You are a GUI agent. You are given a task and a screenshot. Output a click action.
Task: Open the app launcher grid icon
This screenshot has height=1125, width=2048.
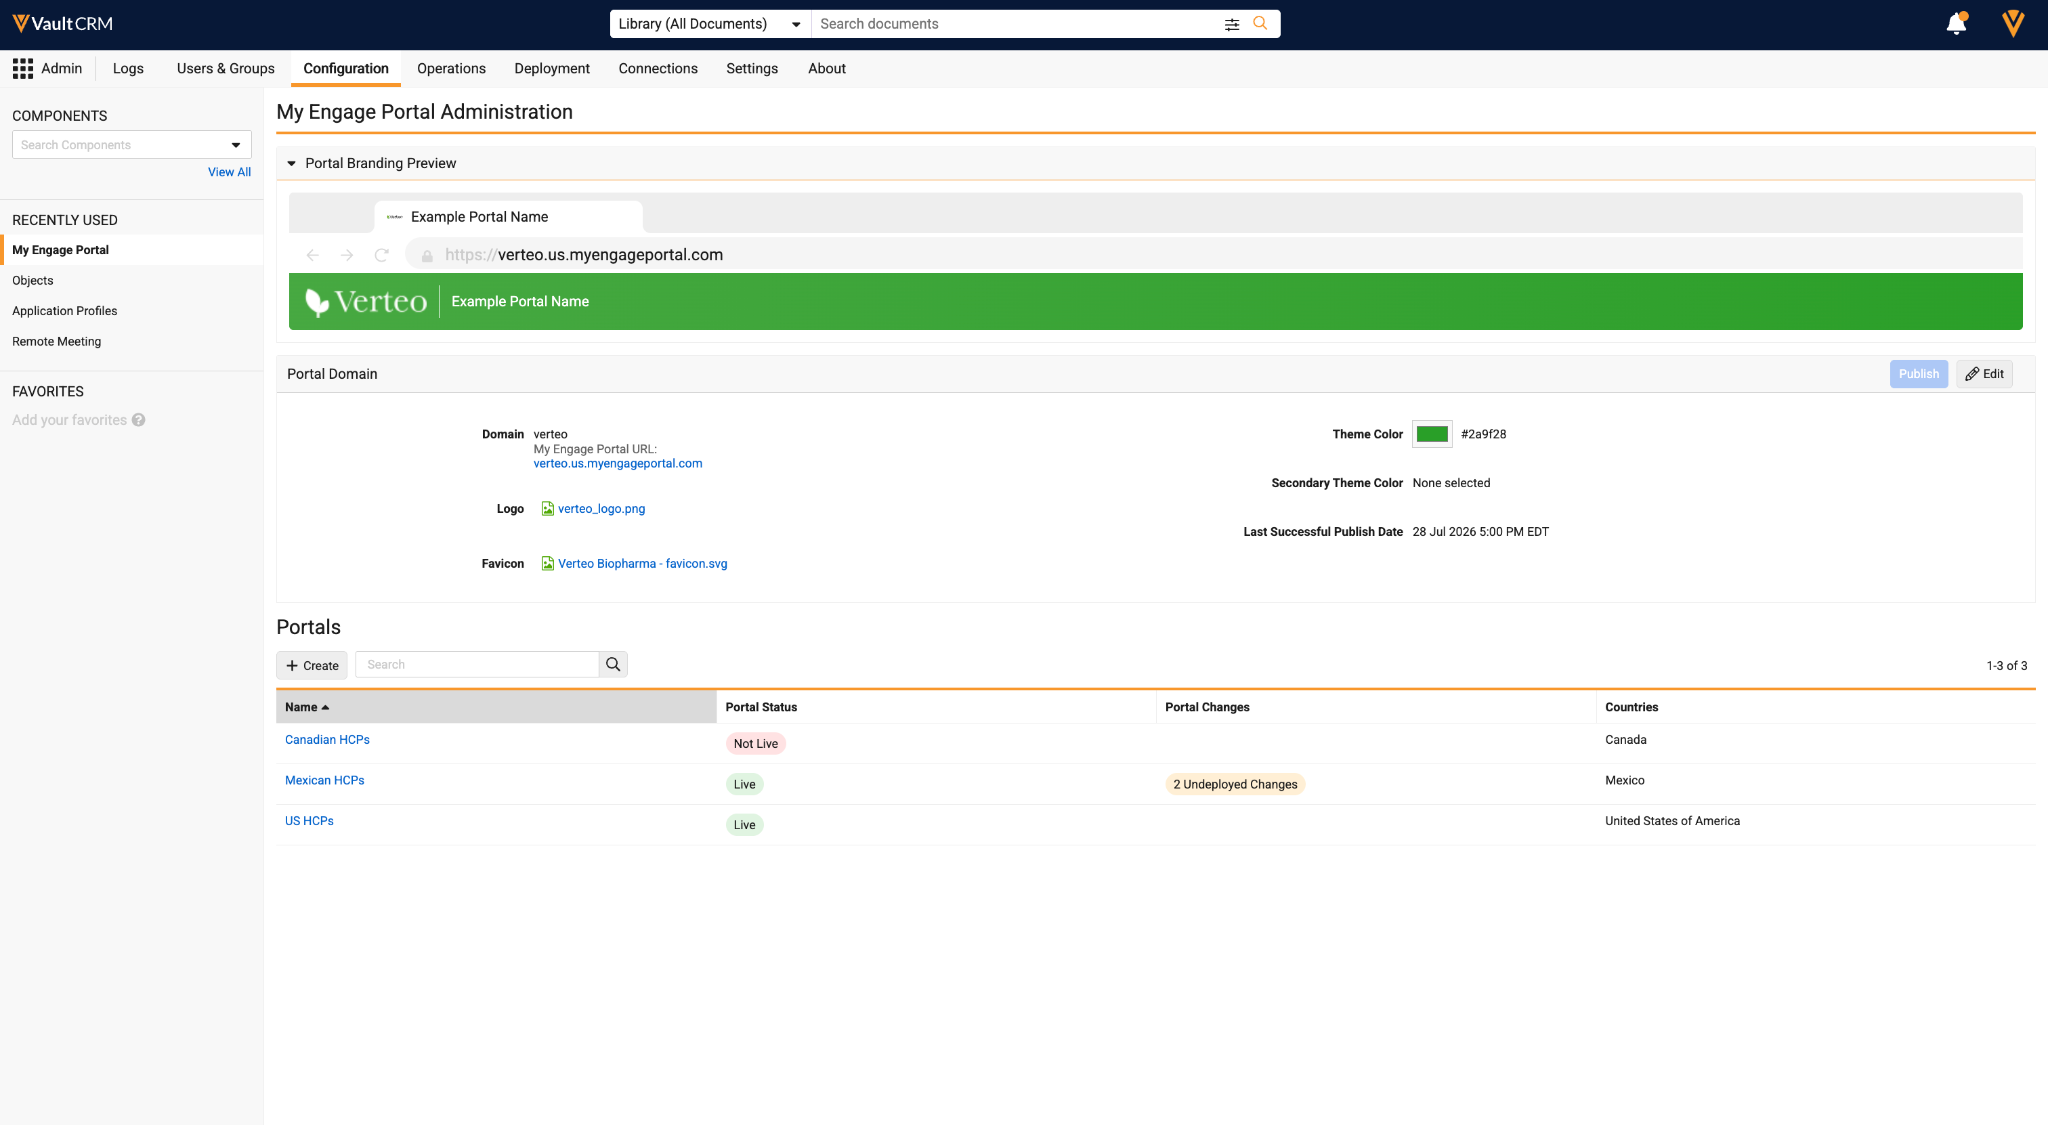coord(22,68)
